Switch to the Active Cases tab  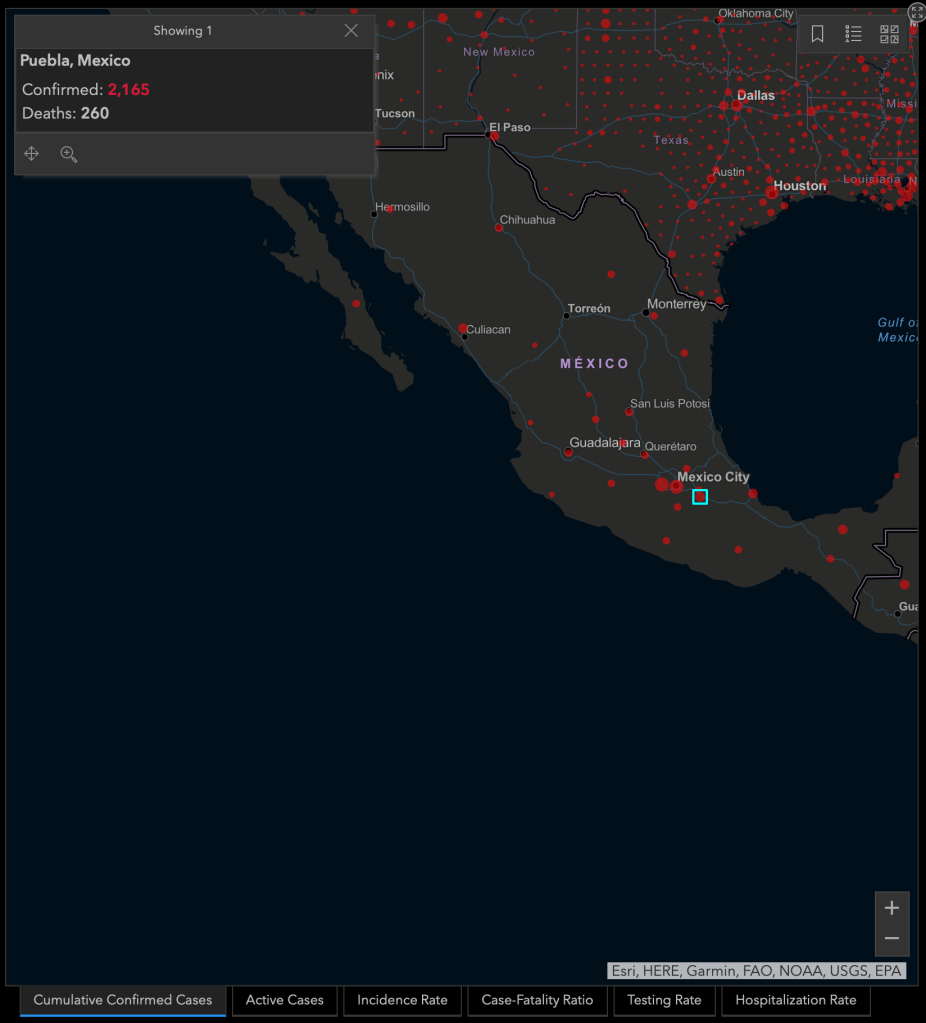click(285, 1000)
